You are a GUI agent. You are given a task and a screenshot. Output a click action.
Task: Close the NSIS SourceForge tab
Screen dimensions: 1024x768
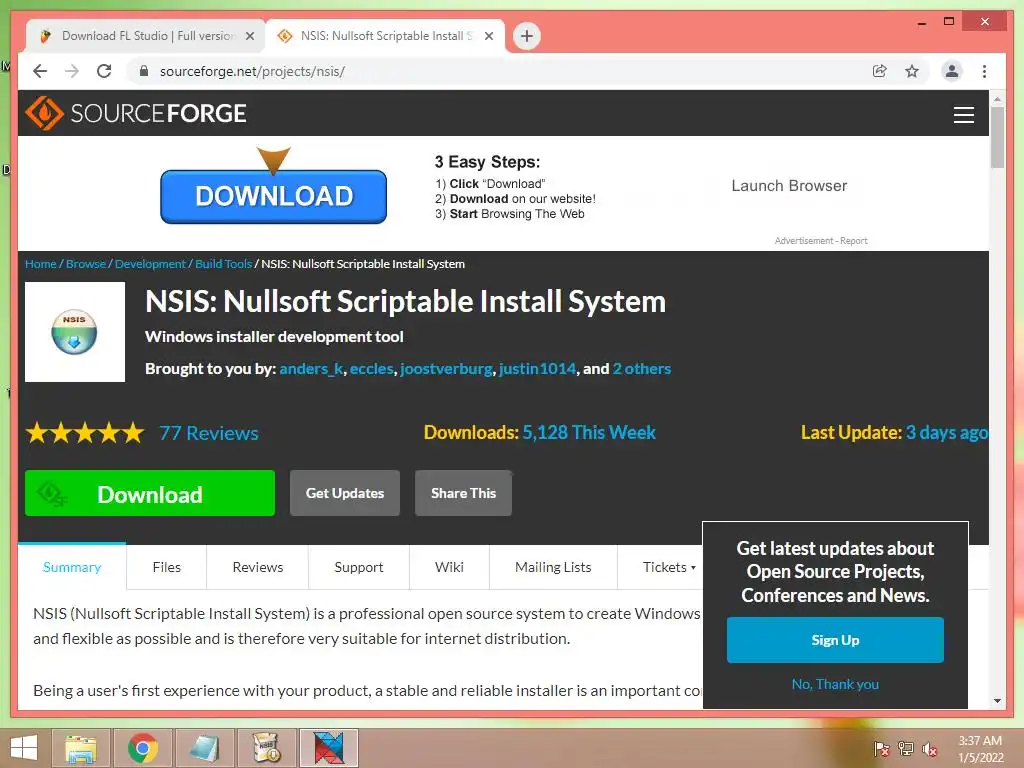click(x=488, y=37)
